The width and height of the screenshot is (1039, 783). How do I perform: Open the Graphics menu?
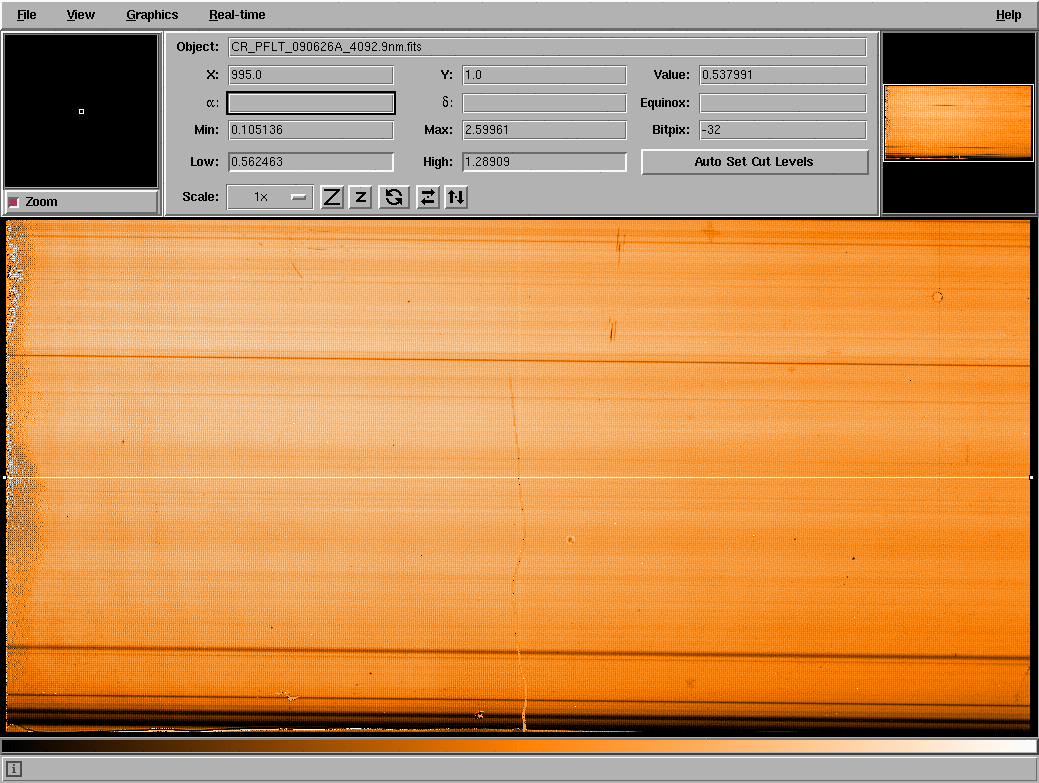pyautogui.click(x=152, y=15)
